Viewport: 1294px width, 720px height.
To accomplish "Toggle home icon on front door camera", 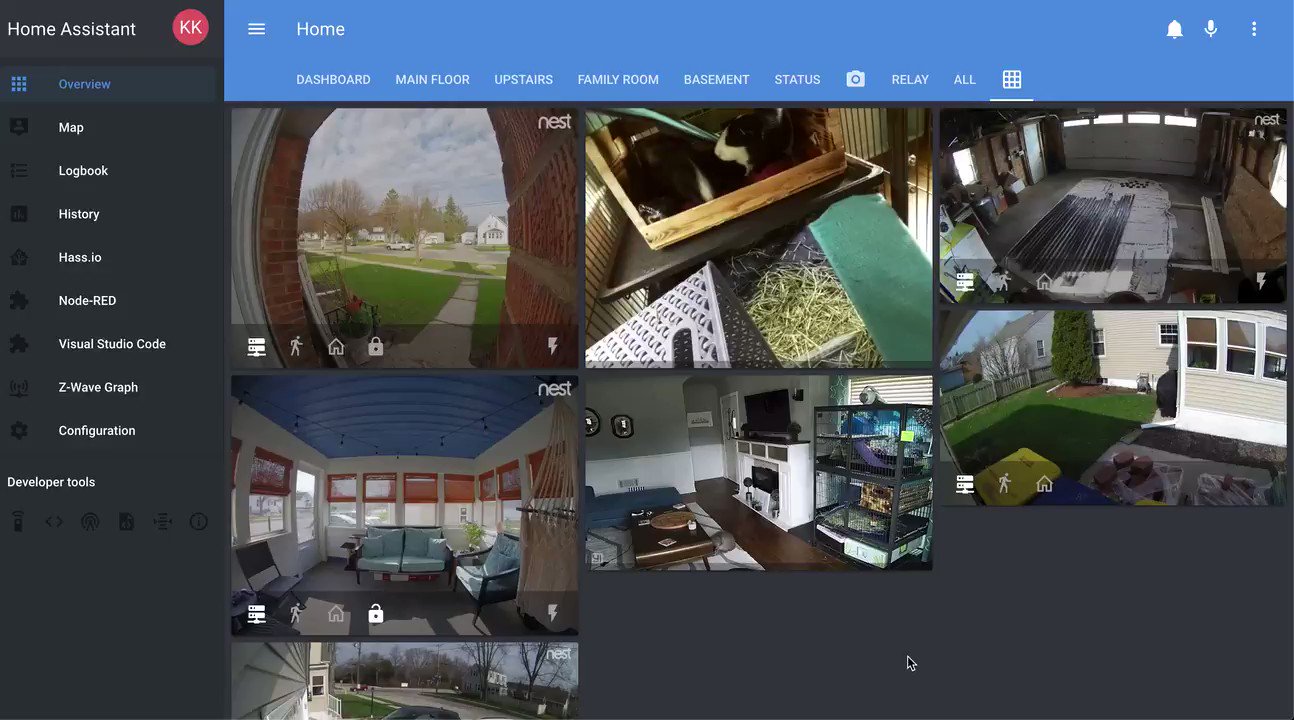I will (x=336, y=346).
